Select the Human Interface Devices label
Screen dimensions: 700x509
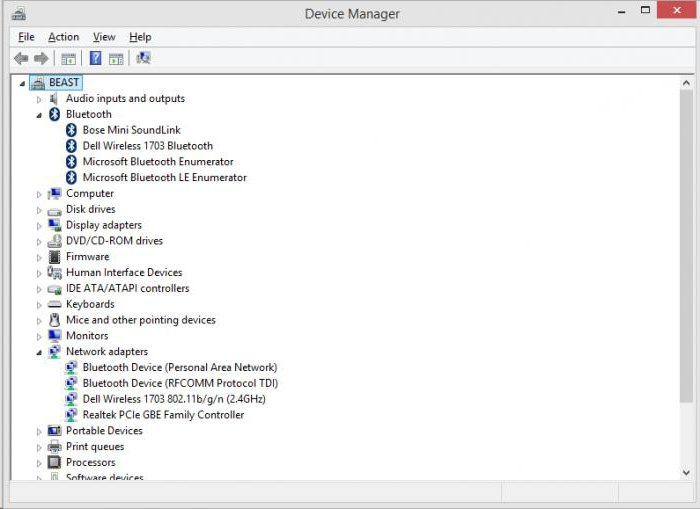click(x=124, y=272)
